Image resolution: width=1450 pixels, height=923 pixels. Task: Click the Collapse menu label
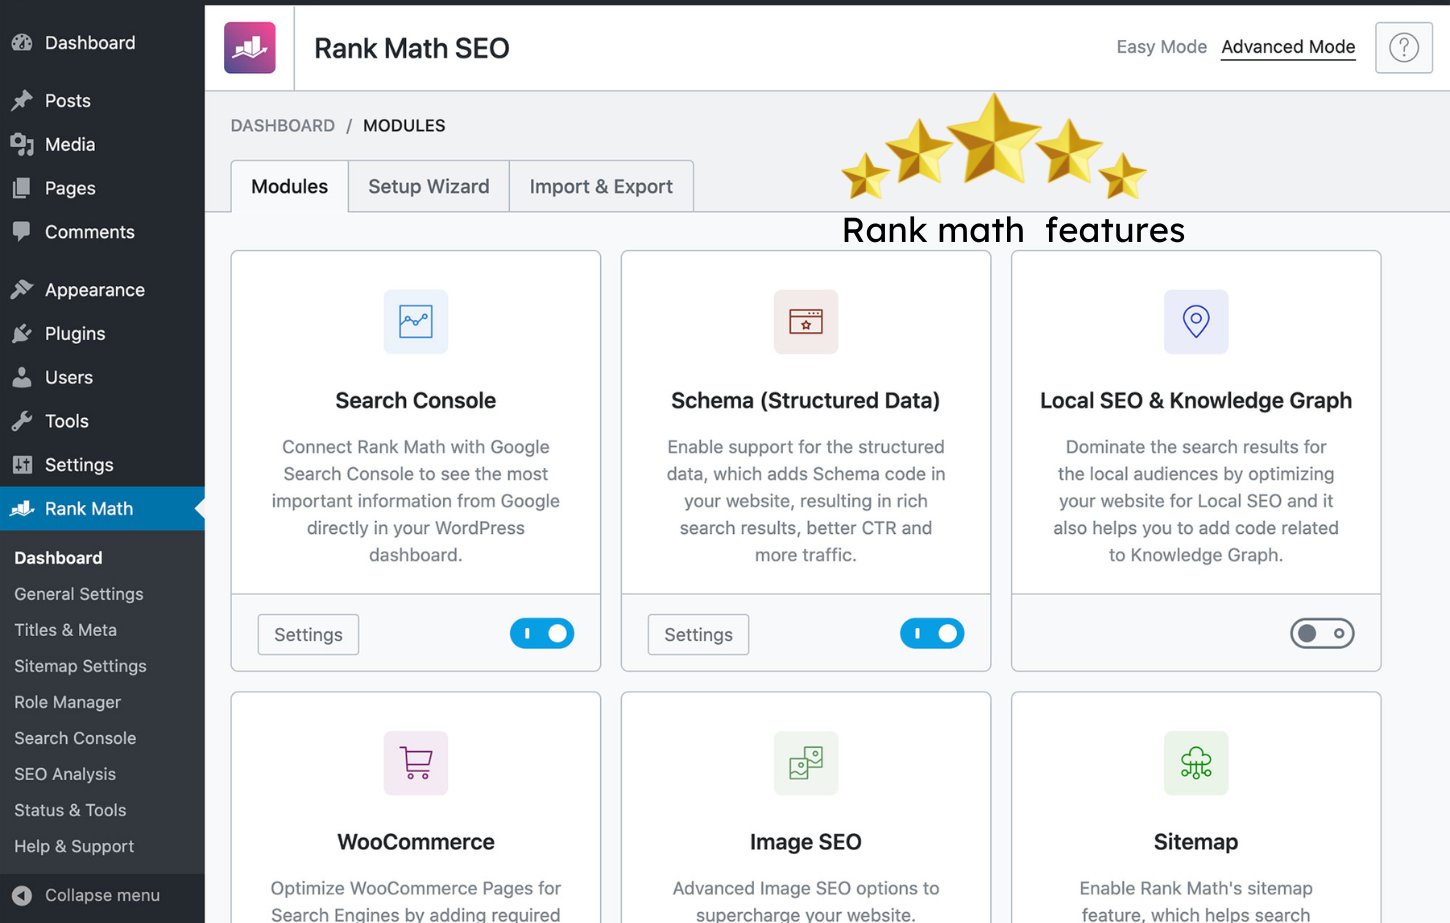point(102,895)
